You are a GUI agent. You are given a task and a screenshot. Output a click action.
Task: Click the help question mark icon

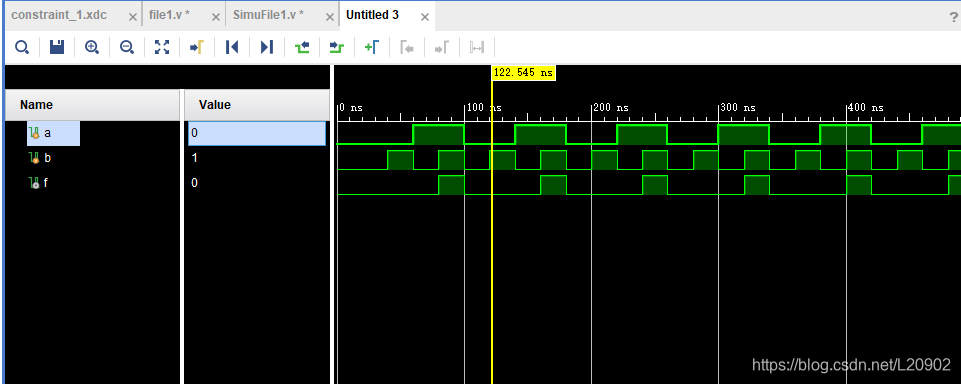(x=953, y=17)
